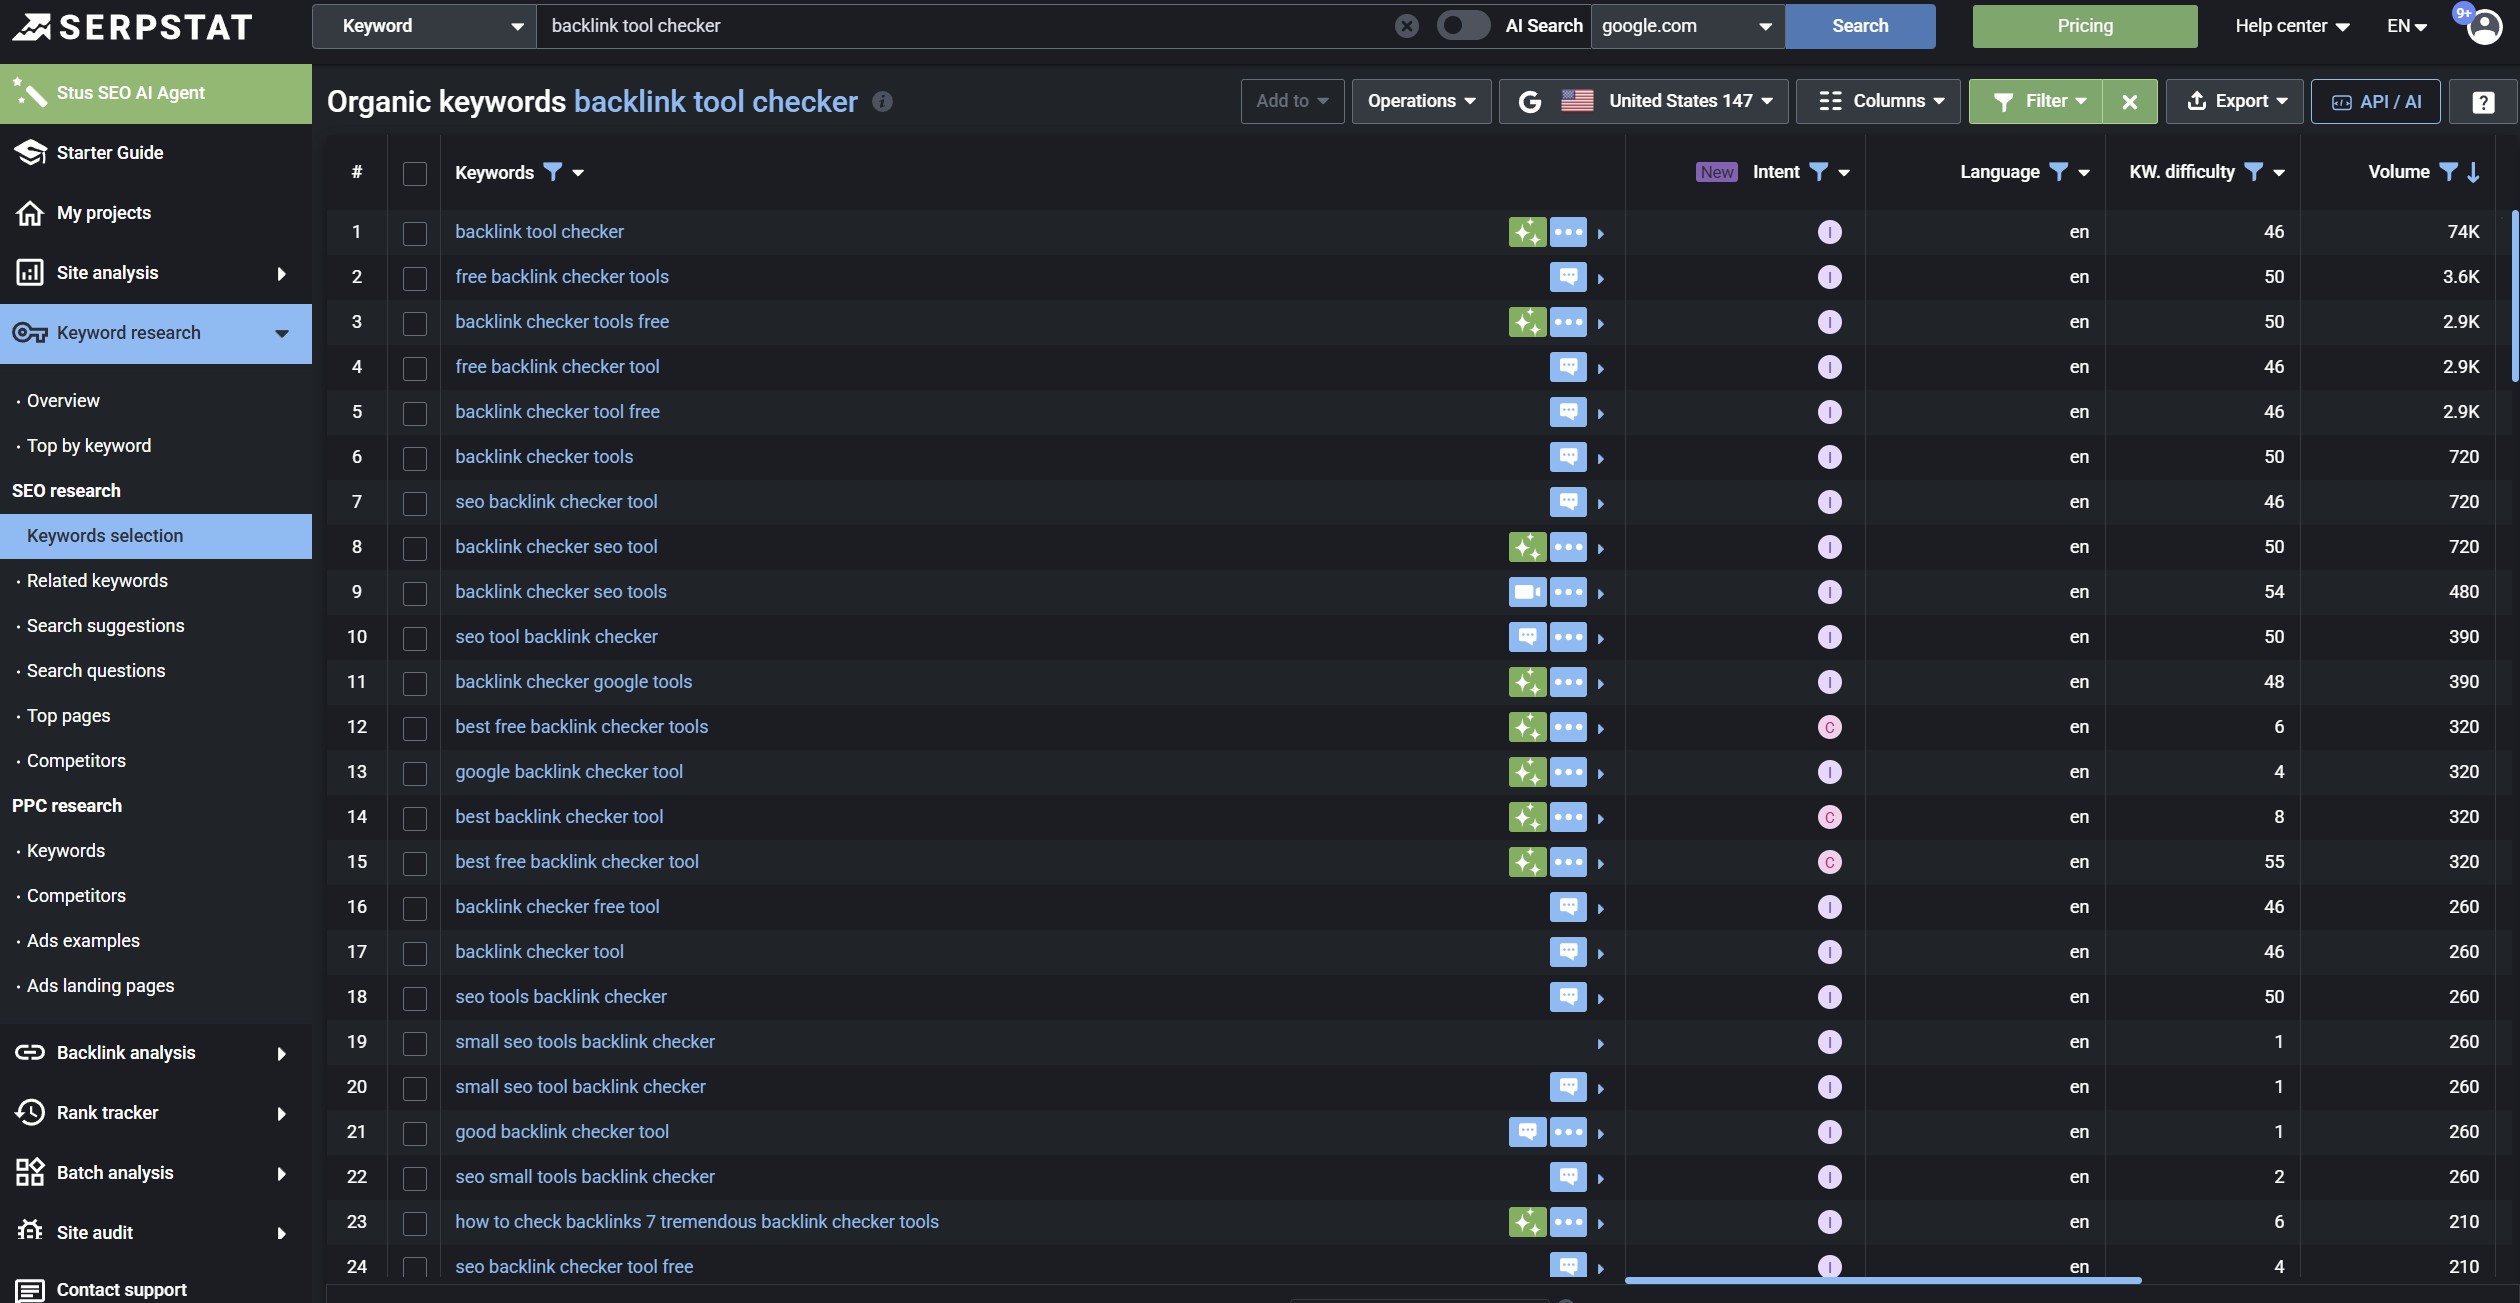The image size is (2520, 1303).
Task: Open the google.com search engine dropdown
Action: [x=1686, y=26]
